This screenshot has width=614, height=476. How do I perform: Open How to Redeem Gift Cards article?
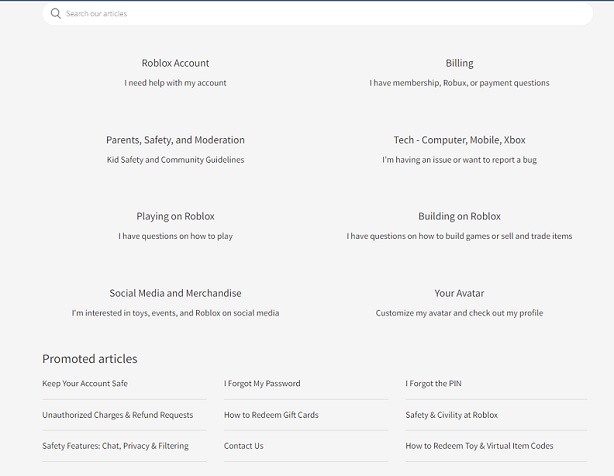pyautogui.click(x=271, y=415)
